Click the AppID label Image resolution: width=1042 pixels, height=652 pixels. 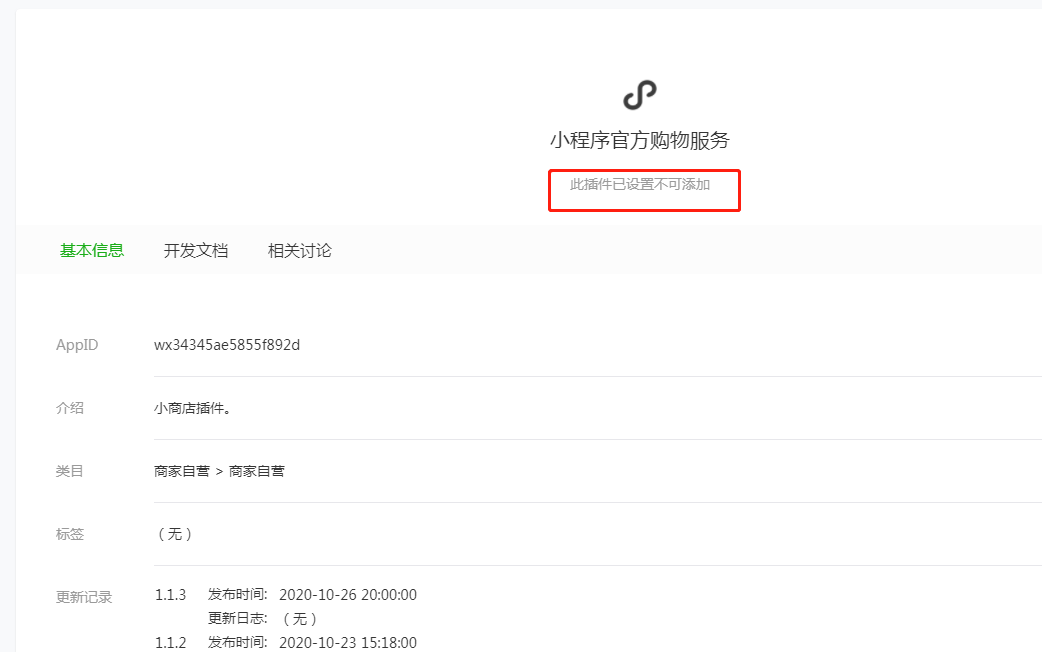(77, 345)
